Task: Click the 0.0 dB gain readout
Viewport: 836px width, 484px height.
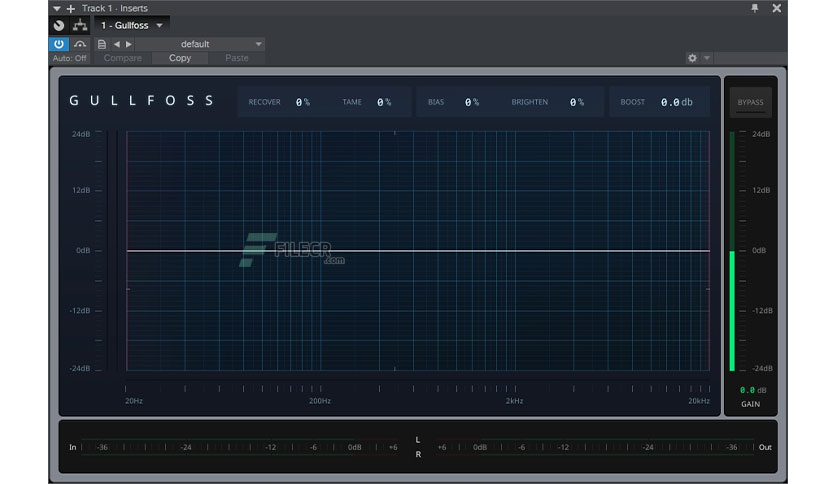Action: pos(753,390)
